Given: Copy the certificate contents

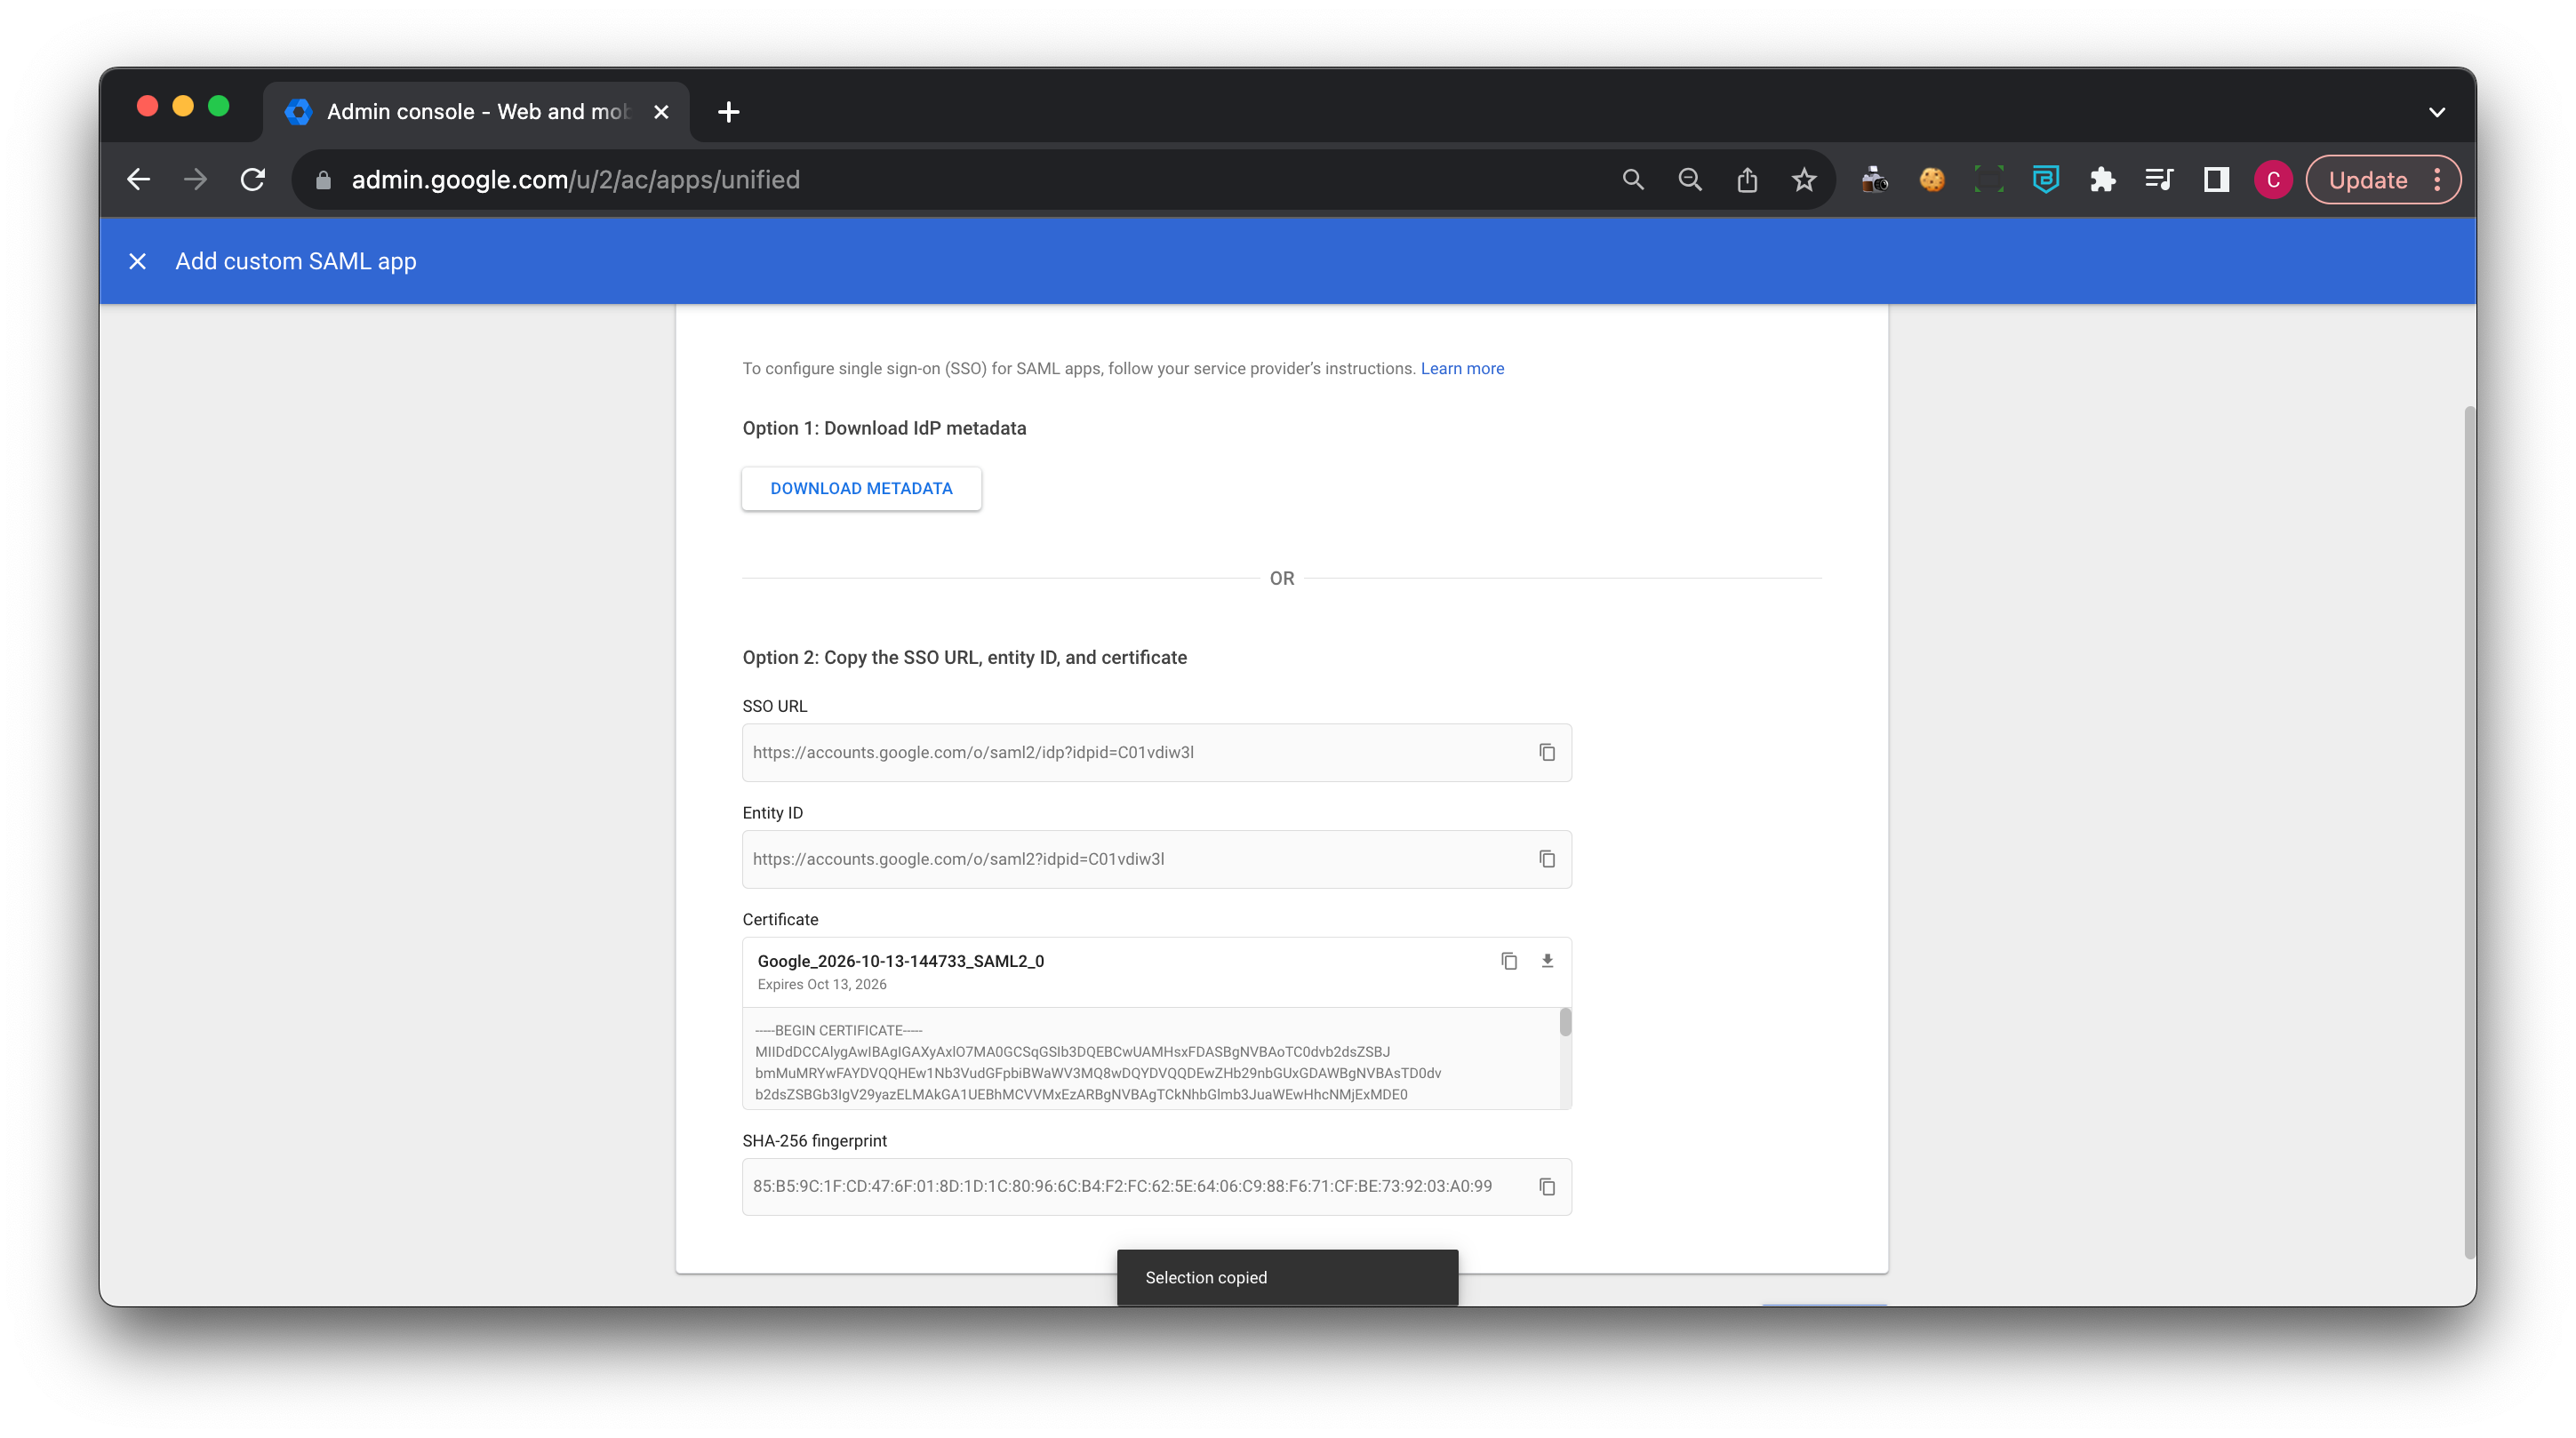Looking at the screenshot, I should click(x=1509, y=961).
